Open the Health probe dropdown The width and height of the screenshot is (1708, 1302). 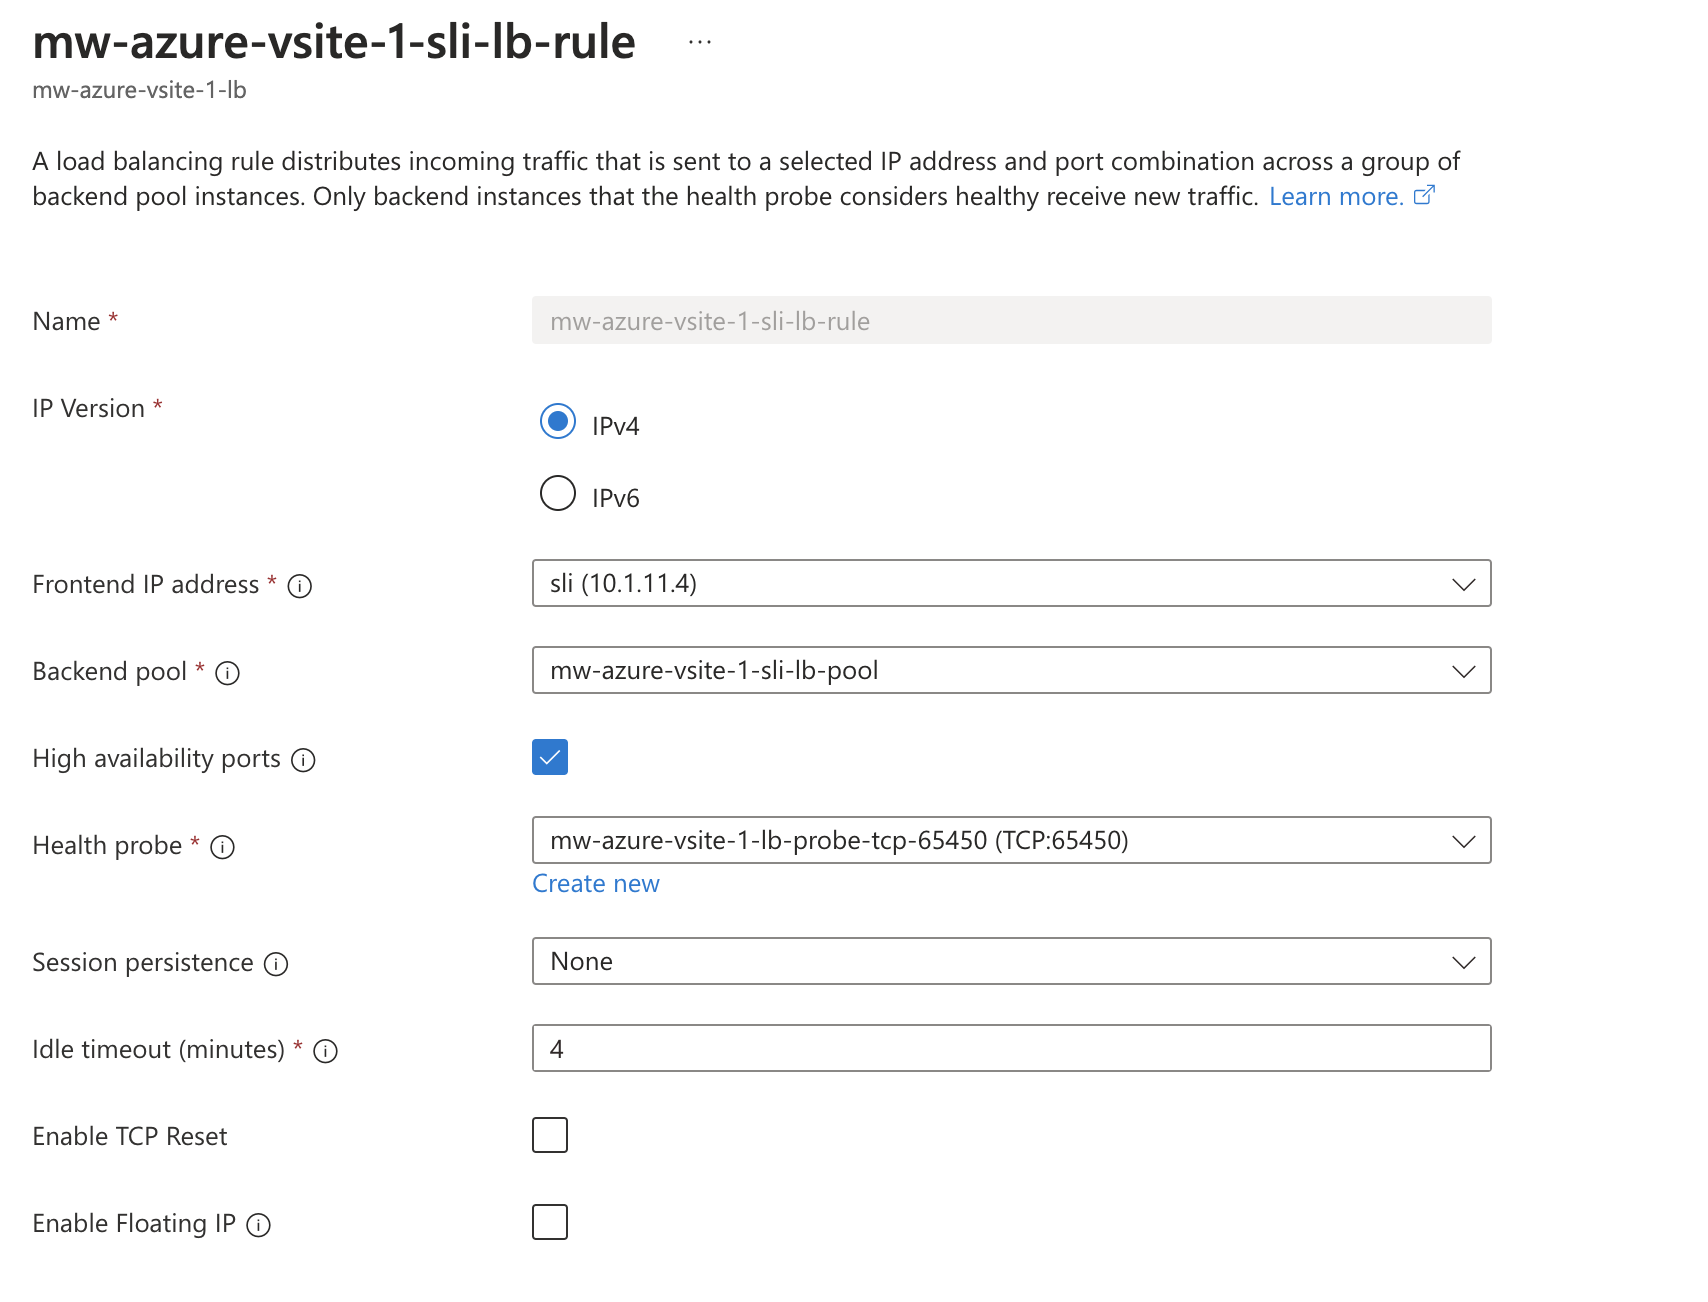(1463, 840)
